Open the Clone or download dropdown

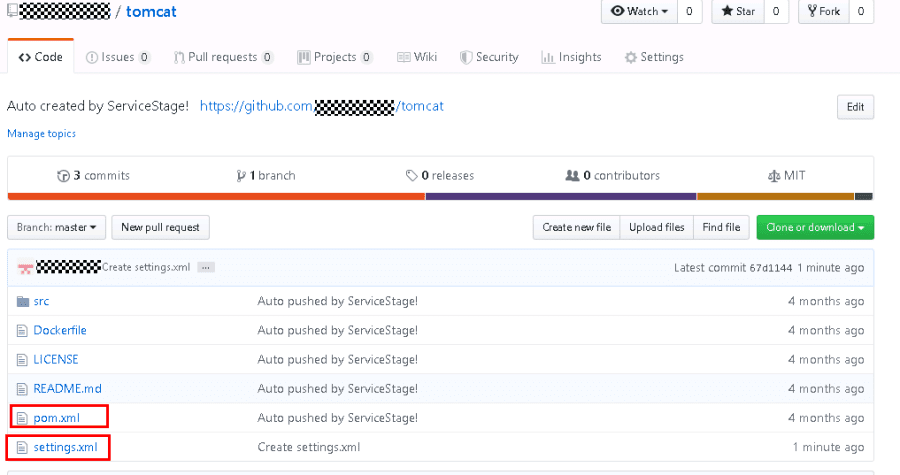815,227
